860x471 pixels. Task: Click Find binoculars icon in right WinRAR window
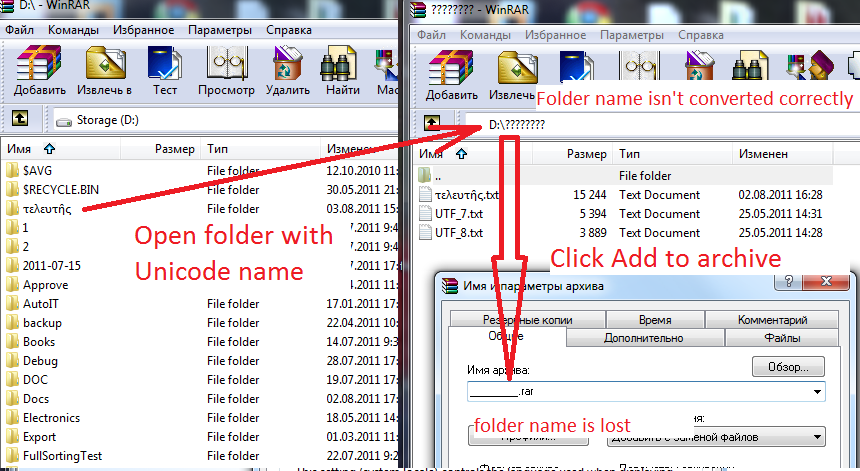(x=749, y=66)
